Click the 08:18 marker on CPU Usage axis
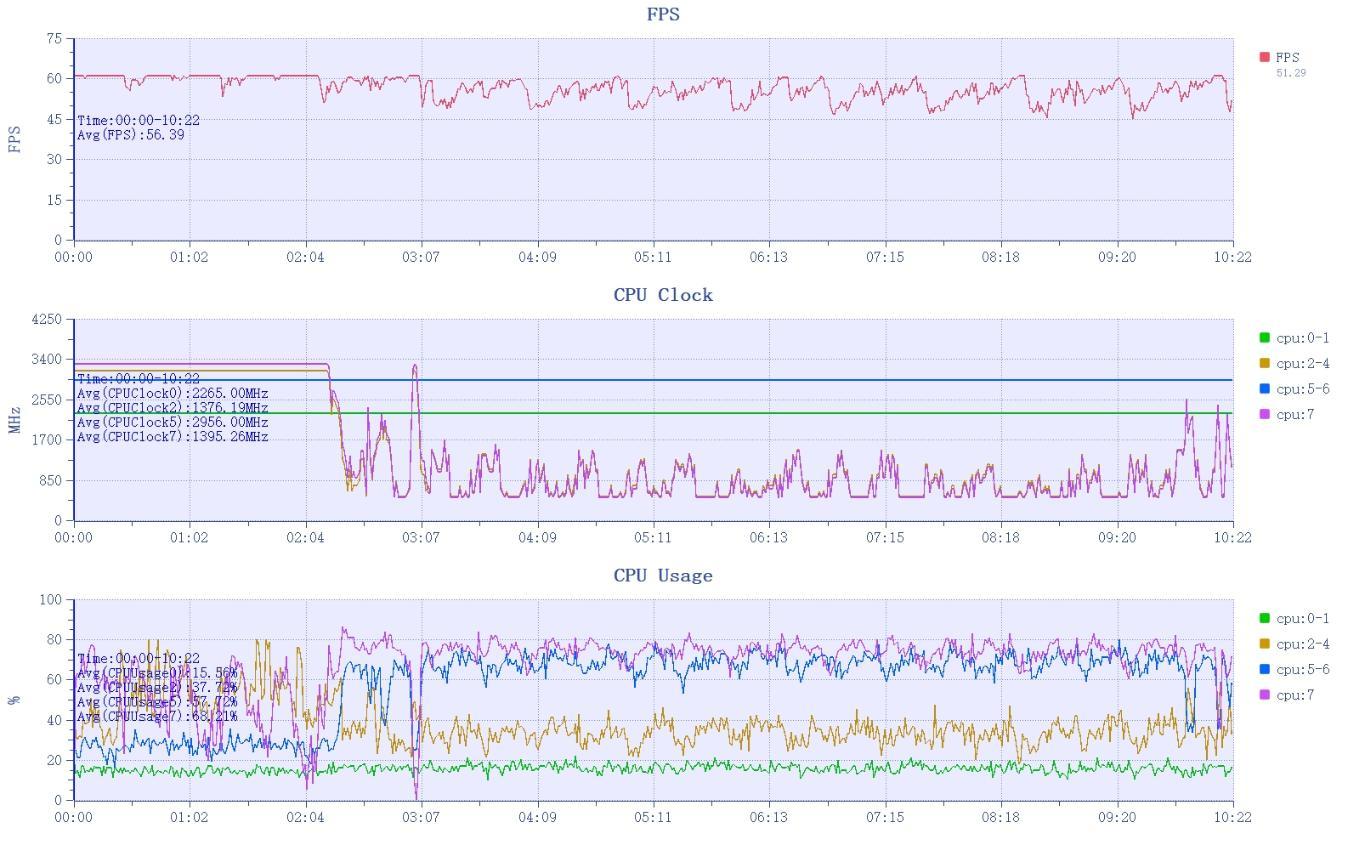The width and height of the screenshot is (1365, 845). (1000, 817)
